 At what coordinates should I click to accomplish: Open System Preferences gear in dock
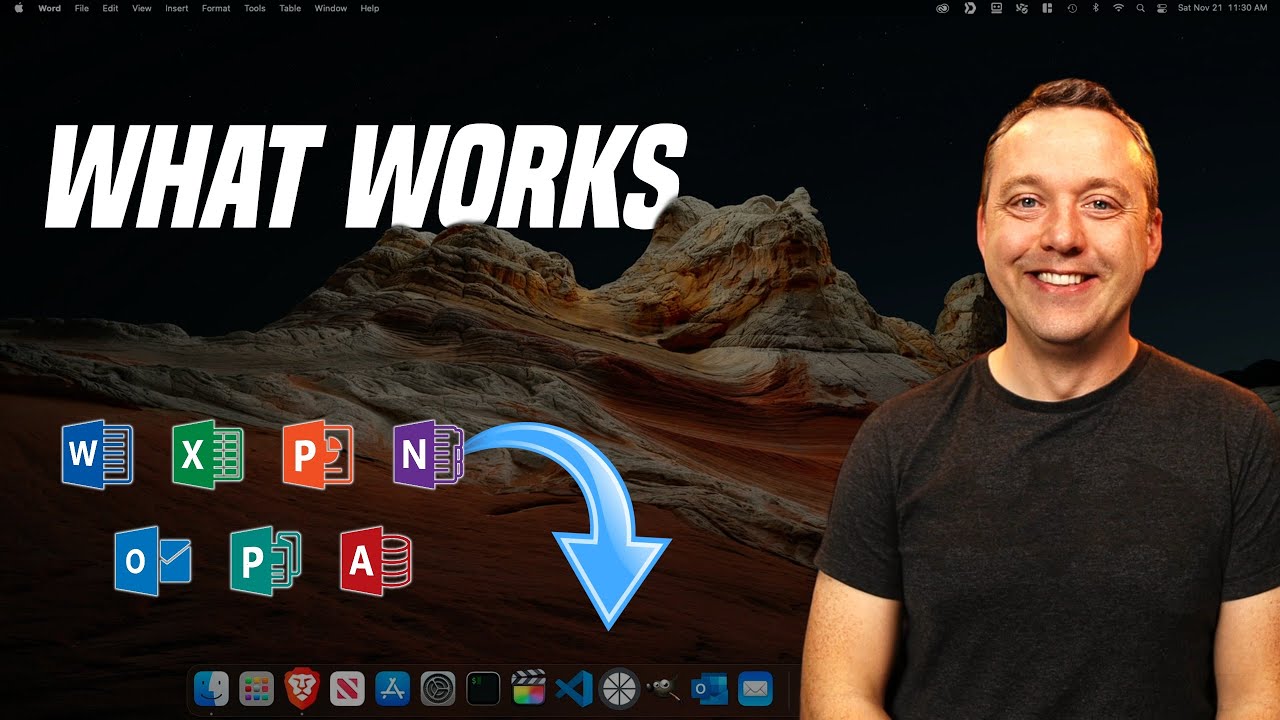[438, 689]
